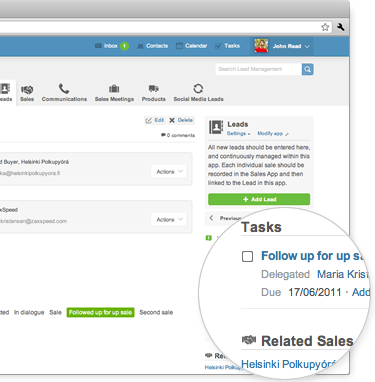Open Actions dropdown for Helsinki Polkupyörä
Viewport: 375px width, 382px height.
coord(169,172)
